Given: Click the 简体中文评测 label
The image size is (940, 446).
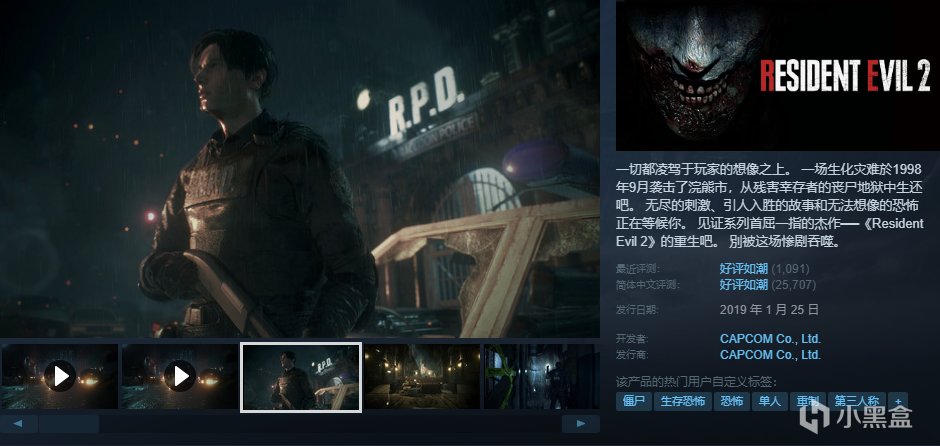Looking at the screenshot, I should (648, 285).
